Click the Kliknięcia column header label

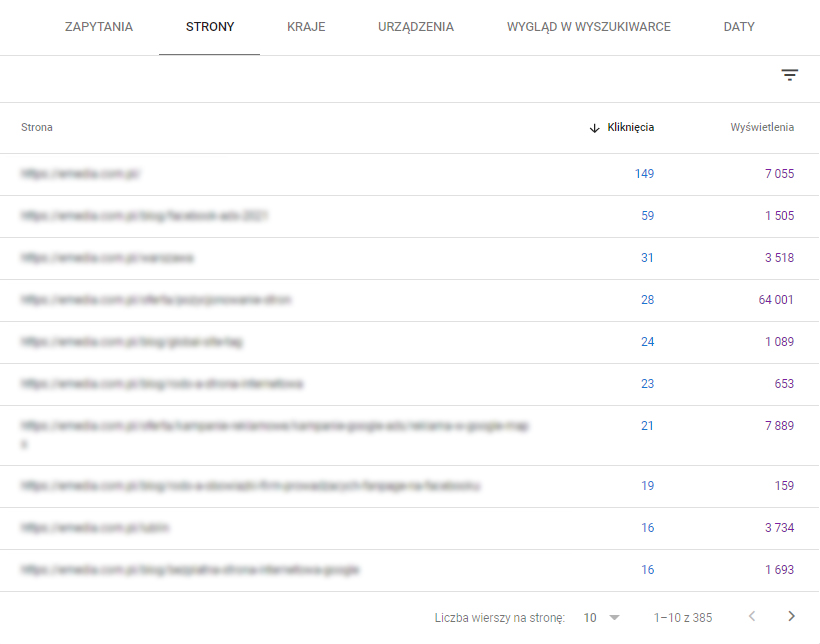pos(630,127)
